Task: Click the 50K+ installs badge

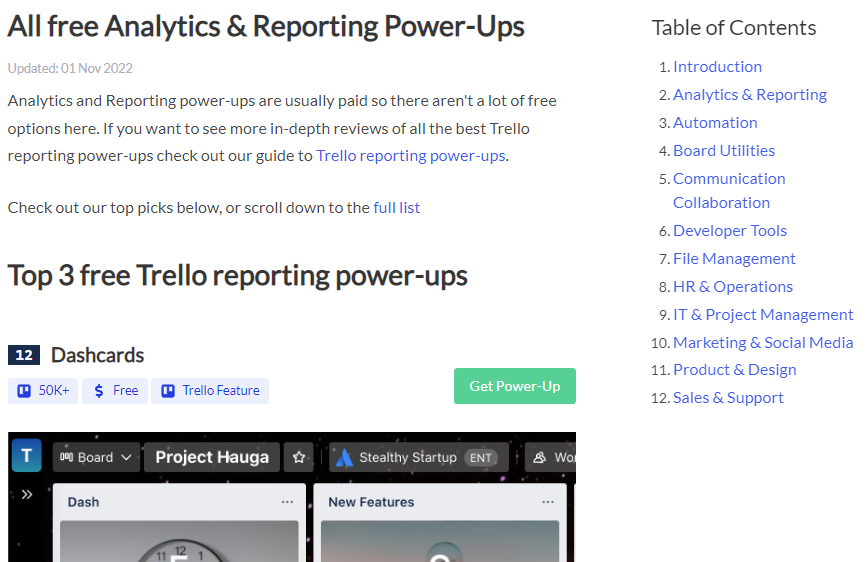Action: pos(43,391)
